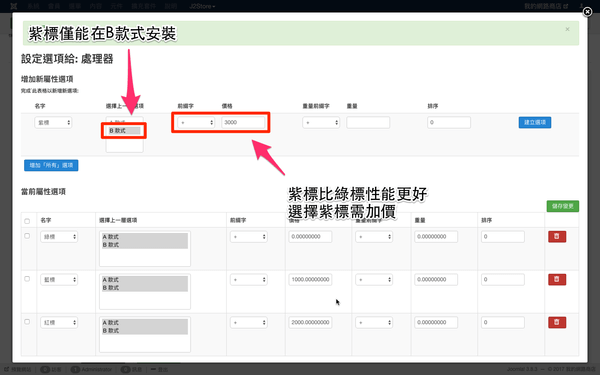
Task: Open the 紅標 name dropdown
Action: tap(59, 322)
